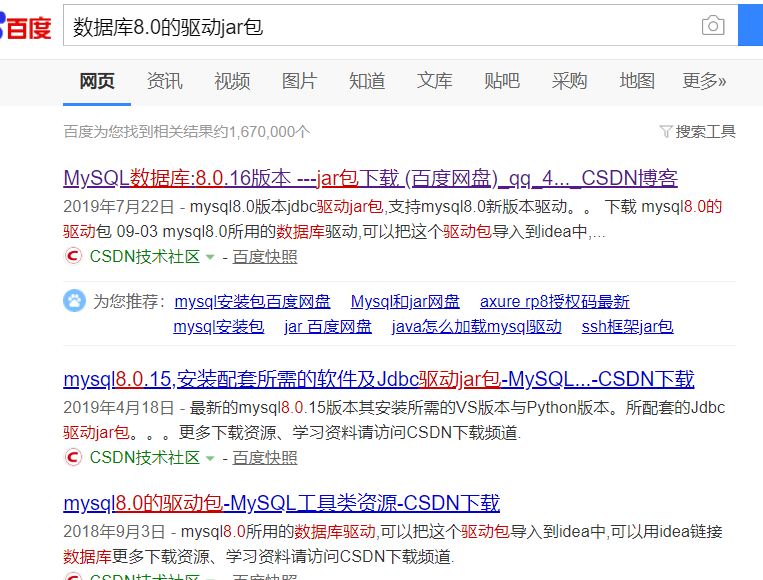Open suggestion jar 百度网盘
763x580 pixels.
pyautogui.click(x=328, y=326)
